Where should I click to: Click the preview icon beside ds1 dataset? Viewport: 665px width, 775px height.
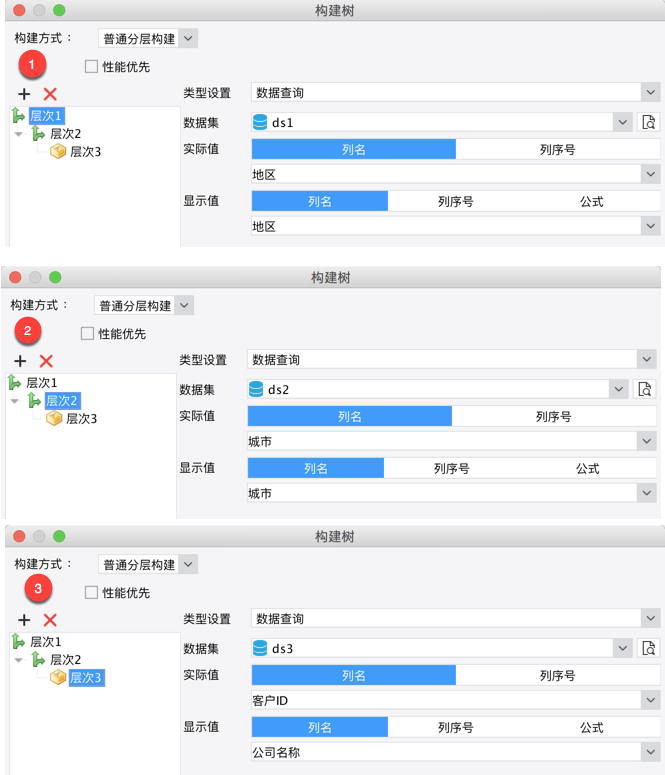pos(650,122)
